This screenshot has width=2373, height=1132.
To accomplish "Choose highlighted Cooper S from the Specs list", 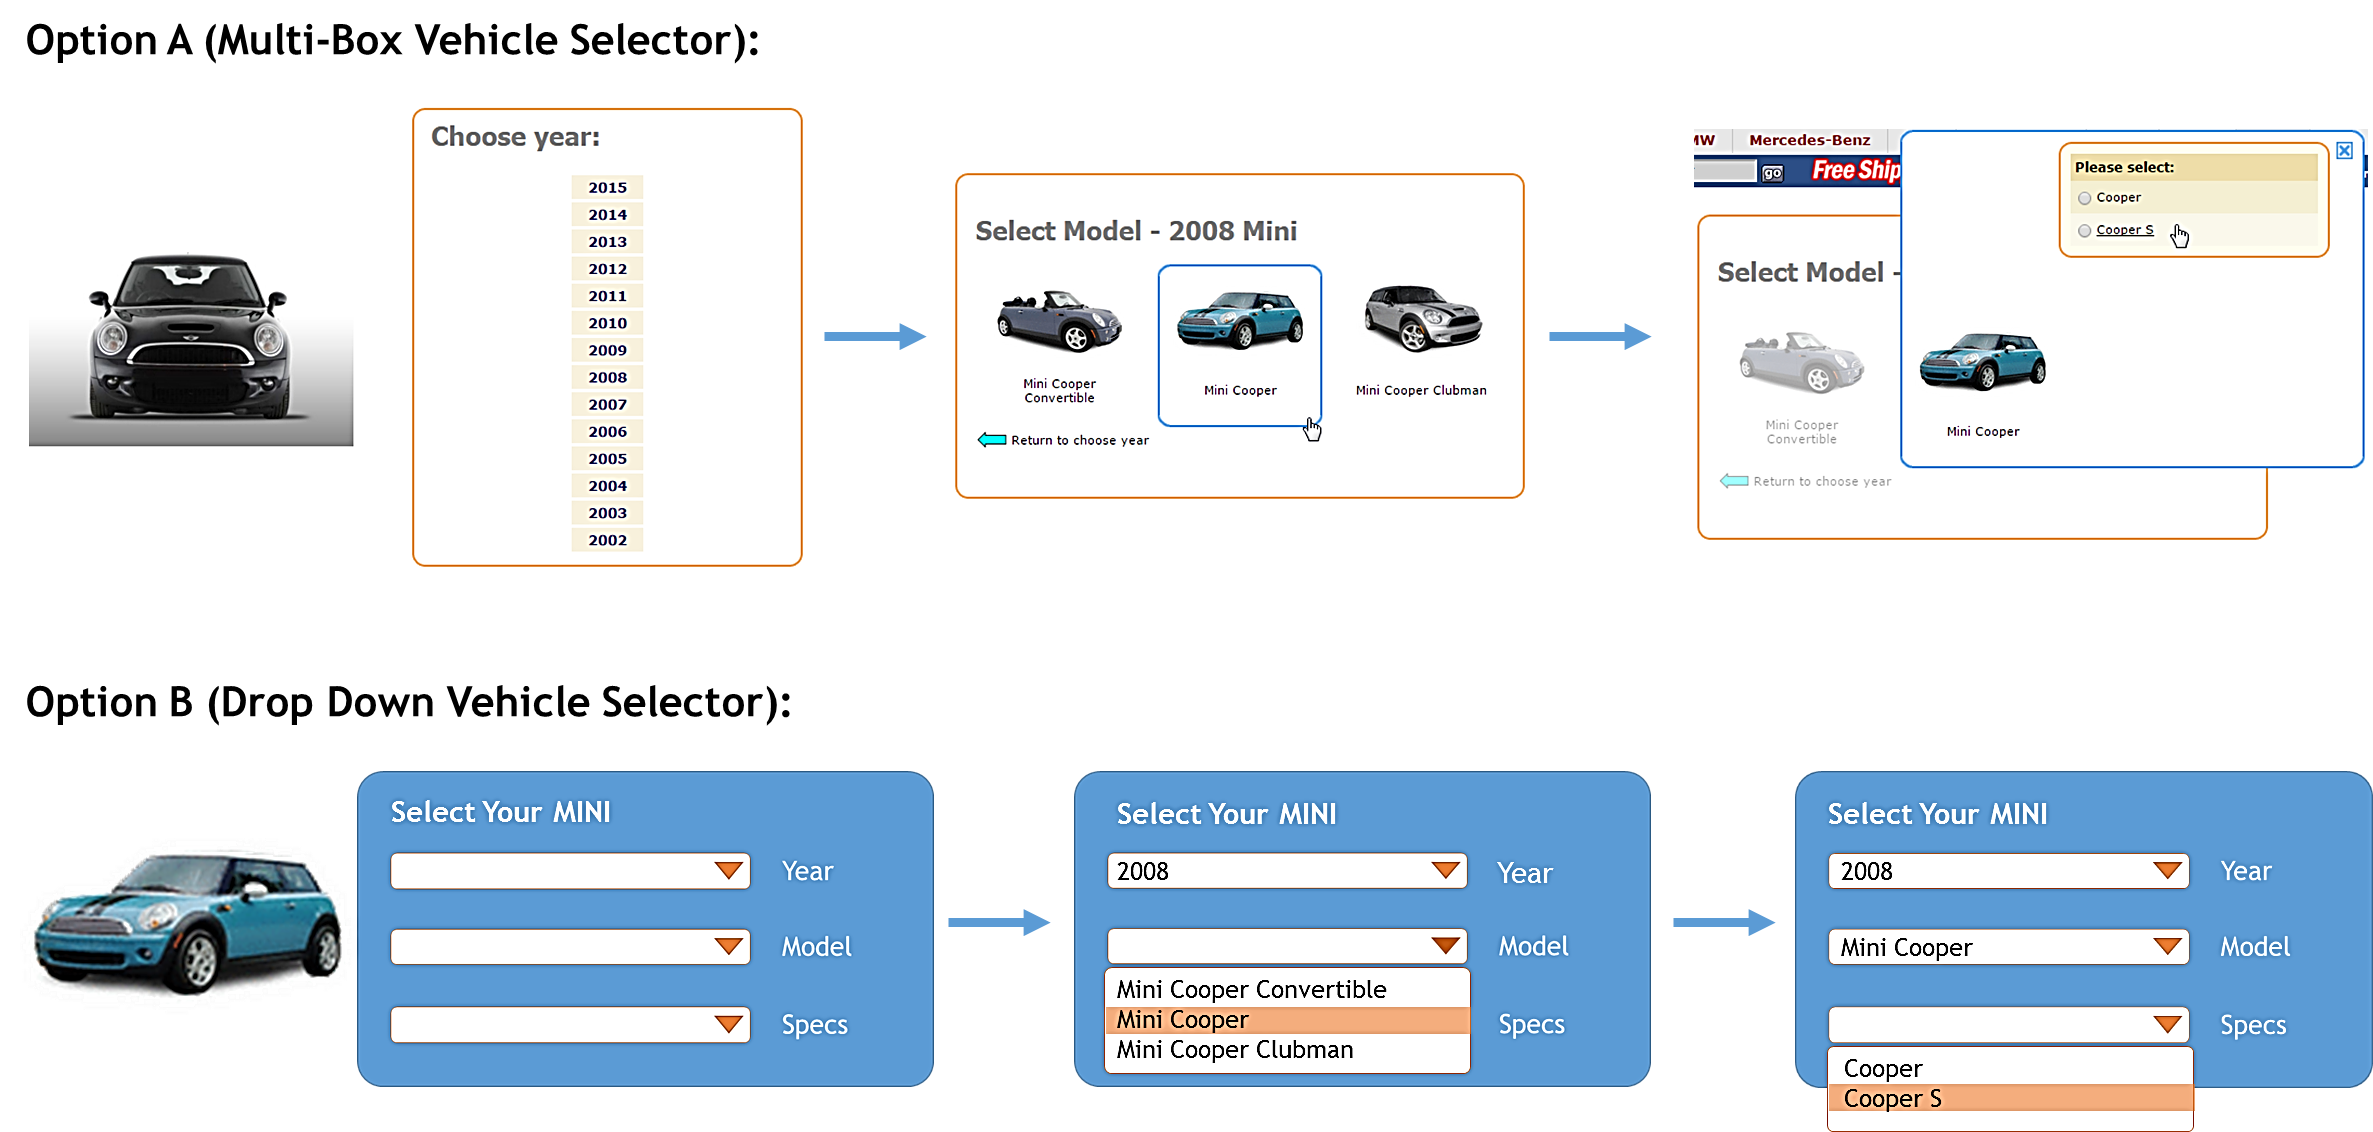I will click(x=2010, y=1098).
